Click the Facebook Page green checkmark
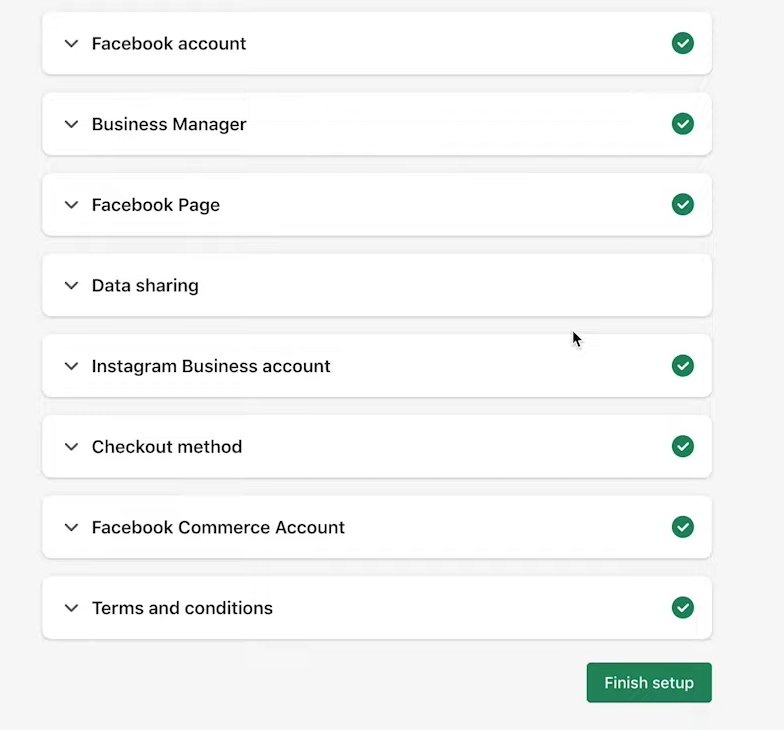 pyautogui.click(x=682, y=204)
